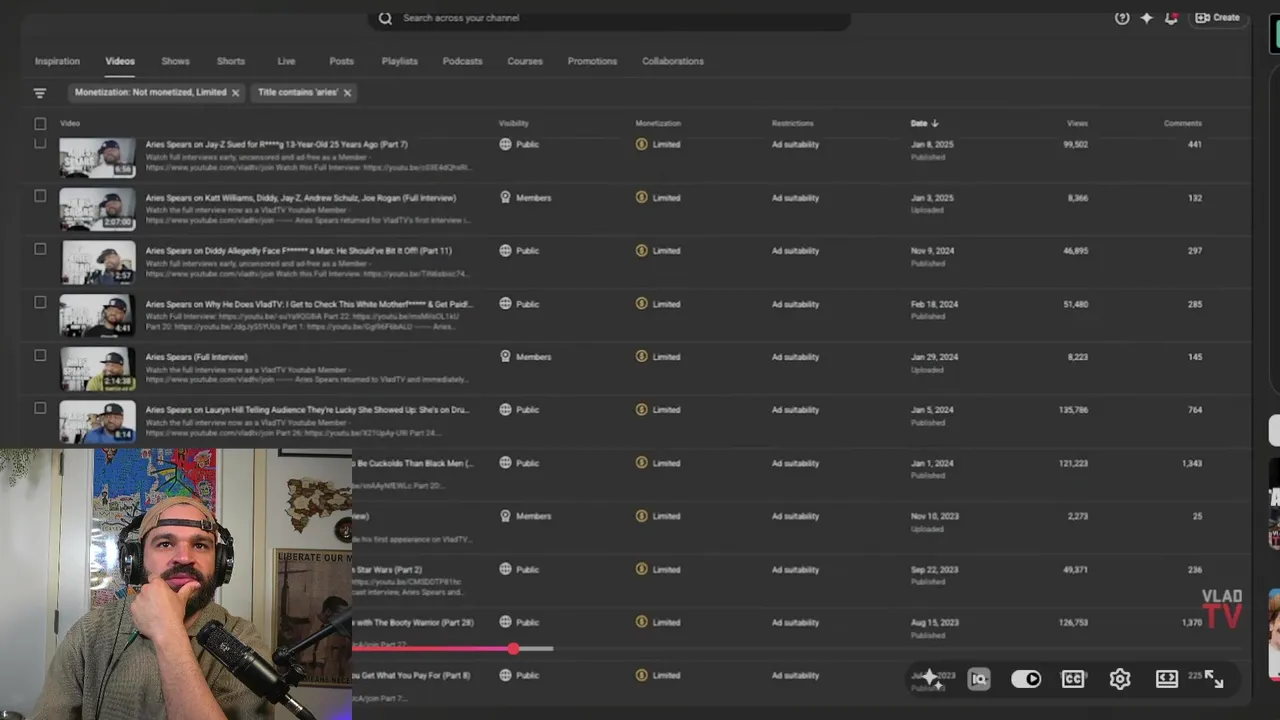Screen dimensions: 1280x720
Task: Click the '135,786' views value
Action: click(x=1073, y=410)
